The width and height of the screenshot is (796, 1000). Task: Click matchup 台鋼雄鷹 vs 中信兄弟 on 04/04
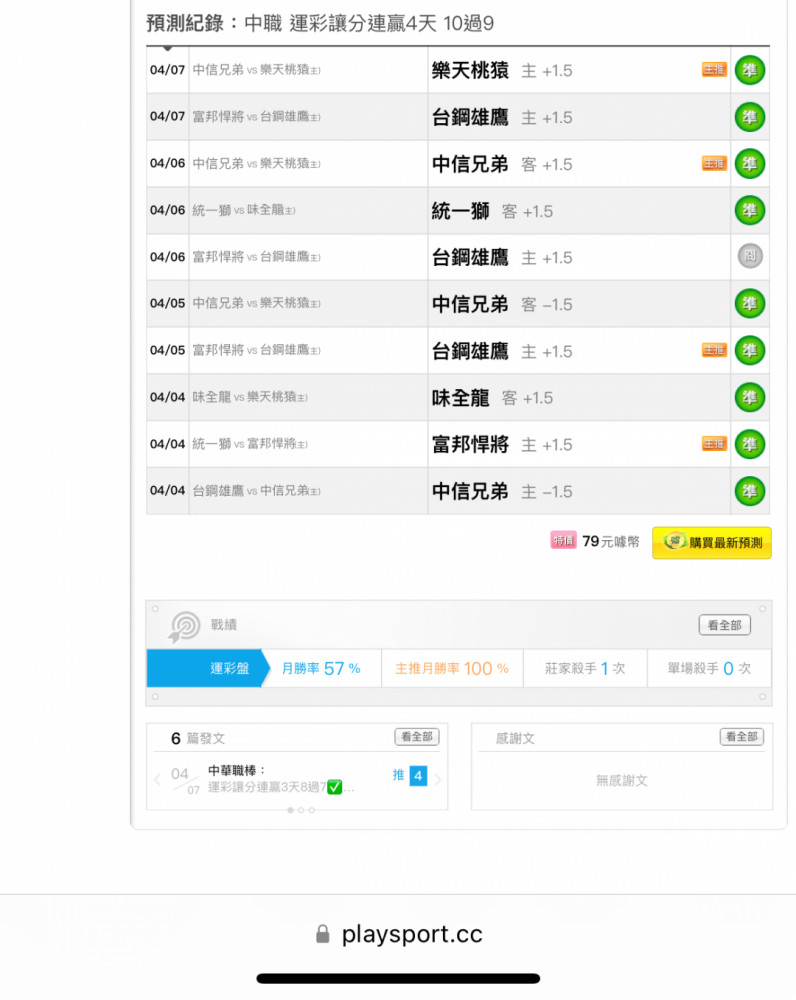(256, 490)
